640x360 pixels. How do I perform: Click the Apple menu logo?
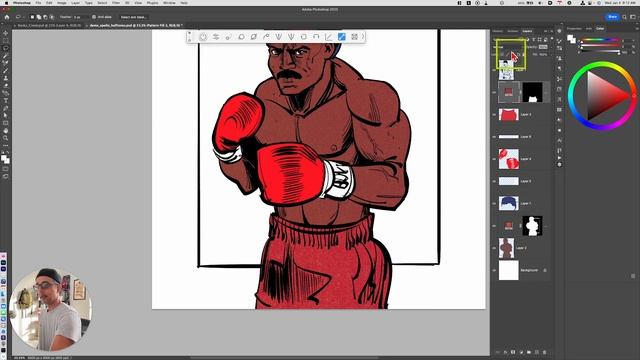[x=6, y=3]
